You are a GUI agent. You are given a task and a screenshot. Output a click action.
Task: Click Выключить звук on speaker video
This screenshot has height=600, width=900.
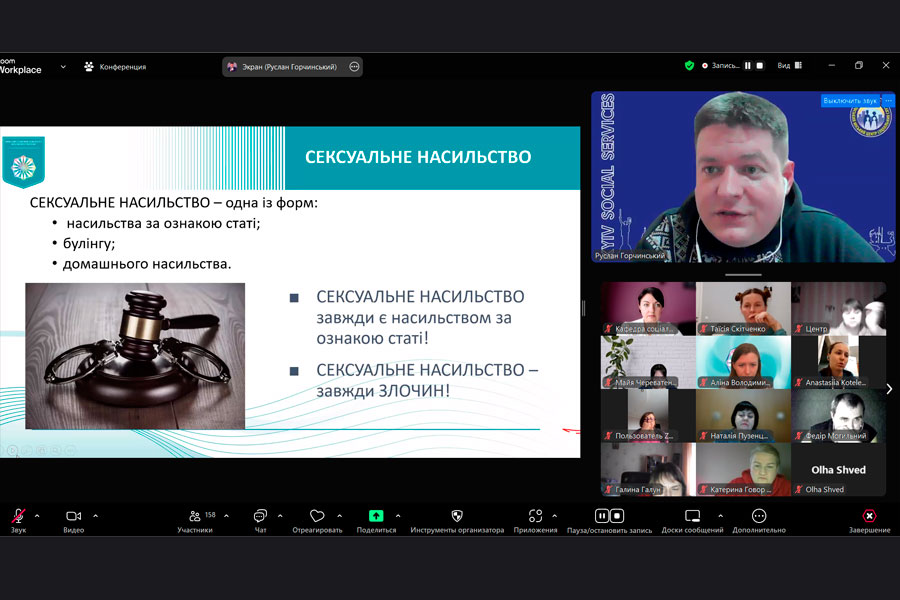(850, 100)
